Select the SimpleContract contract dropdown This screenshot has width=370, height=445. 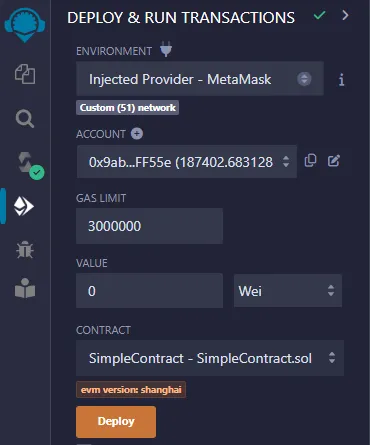coord(210,358)
